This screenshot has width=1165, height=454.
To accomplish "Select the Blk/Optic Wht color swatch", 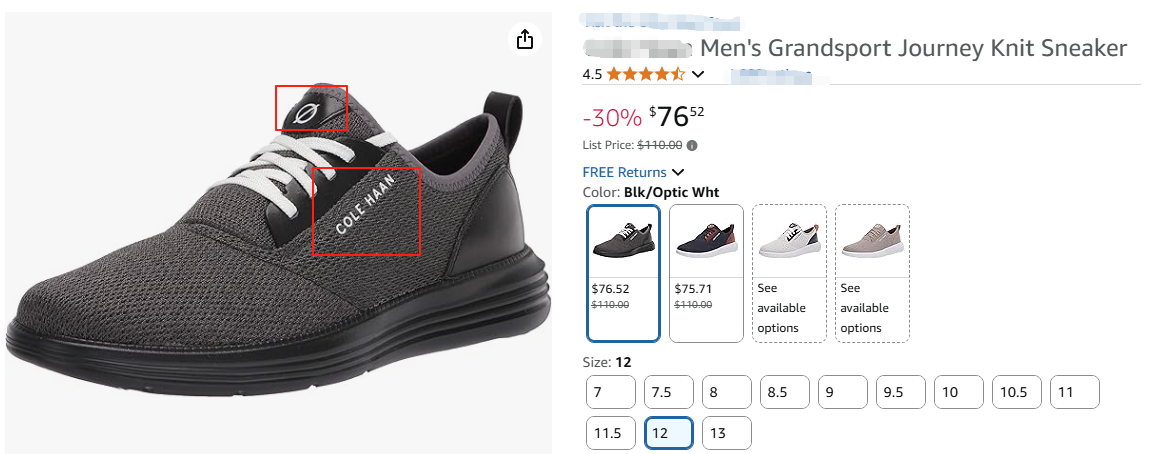I will [x=623, y=272].
